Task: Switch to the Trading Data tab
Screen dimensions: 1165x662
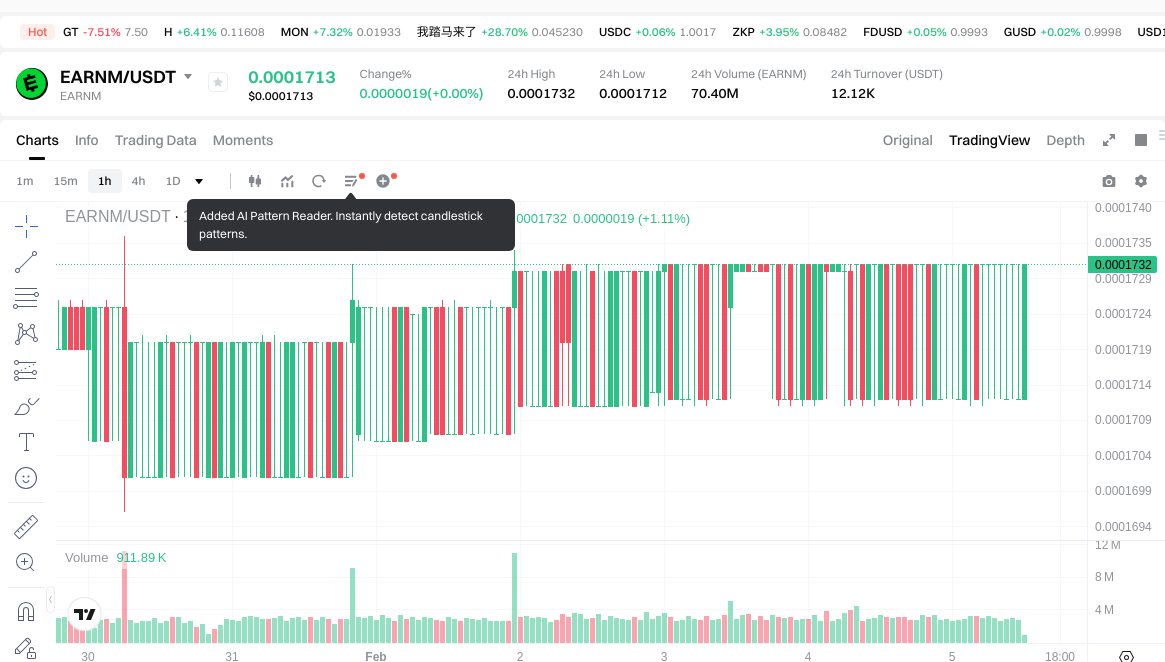Action: coord(155,140)
